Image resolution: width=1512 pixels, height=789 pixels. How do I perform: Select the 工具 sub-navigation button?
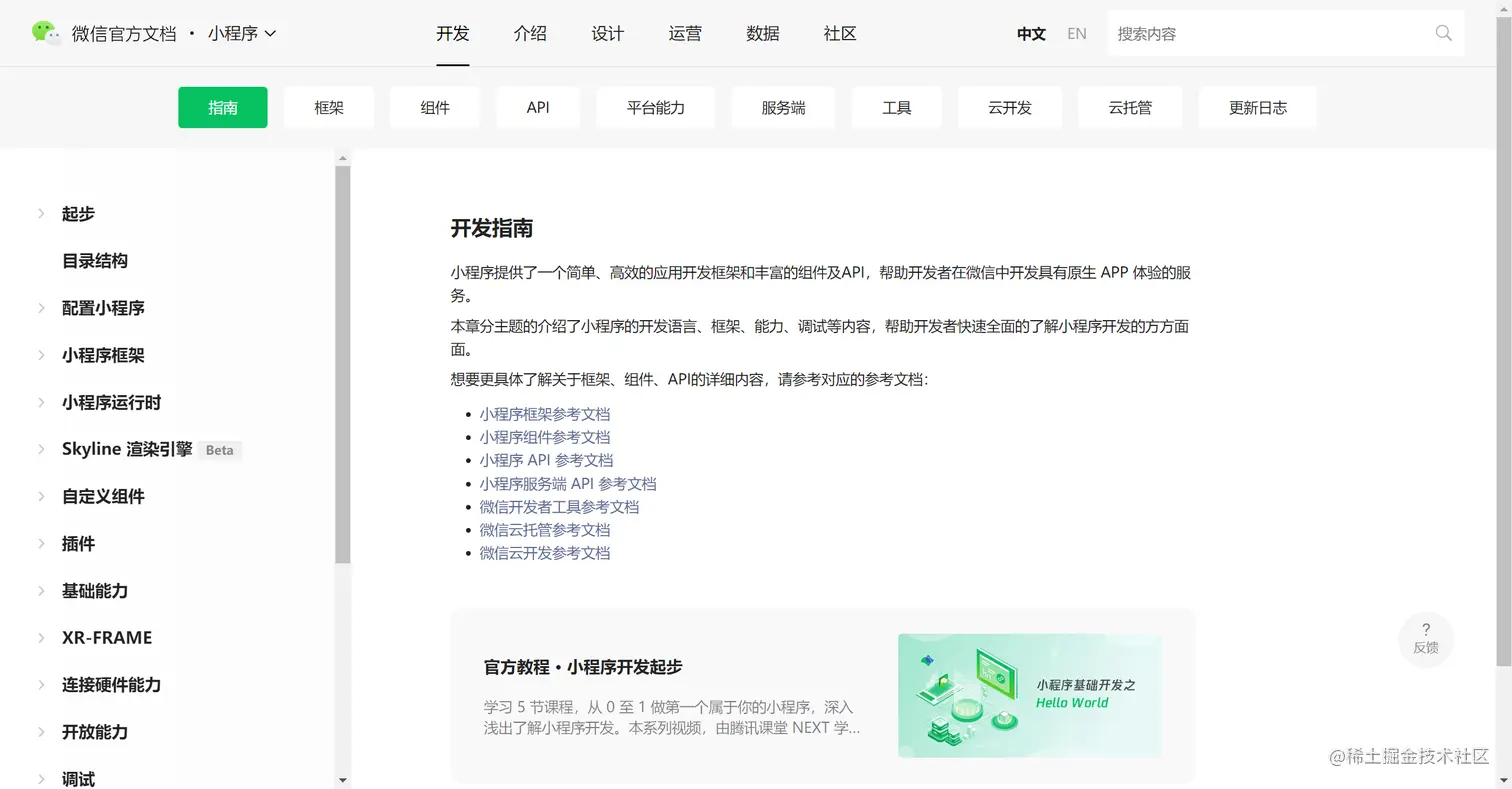(897, 107)
